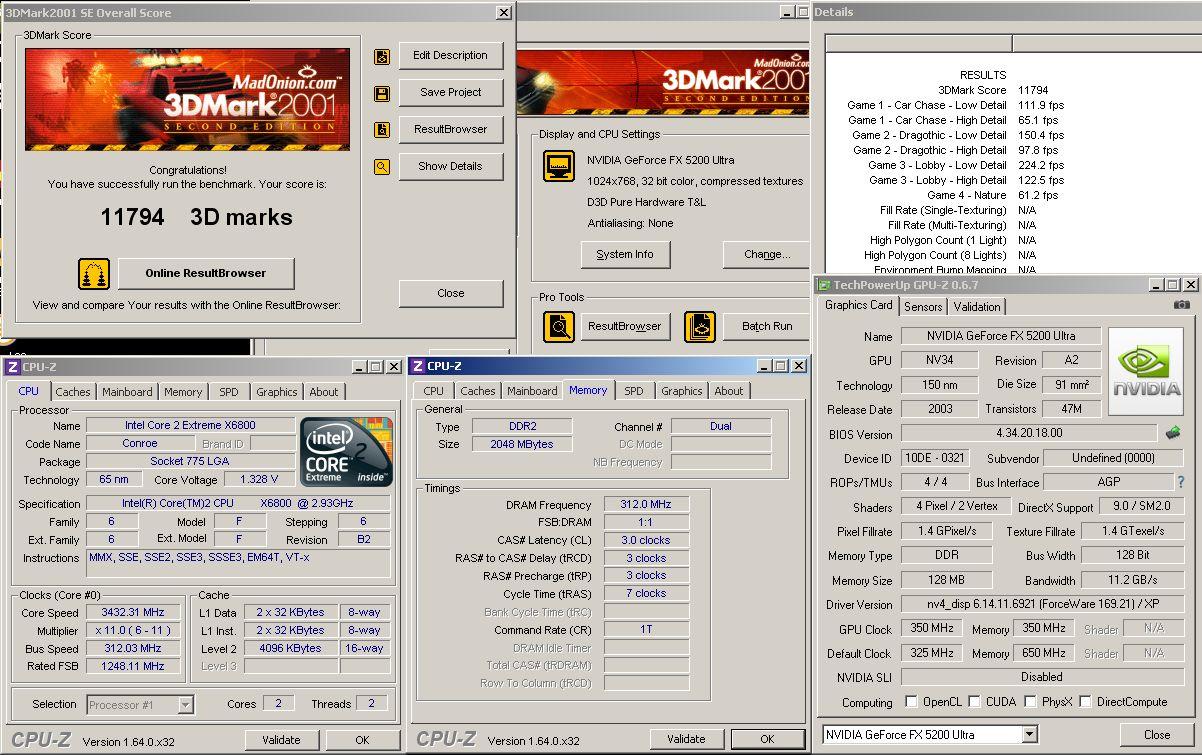Switch to Sensors tab in GPU-Z
Screen dimensions: 1202x755
923,307
